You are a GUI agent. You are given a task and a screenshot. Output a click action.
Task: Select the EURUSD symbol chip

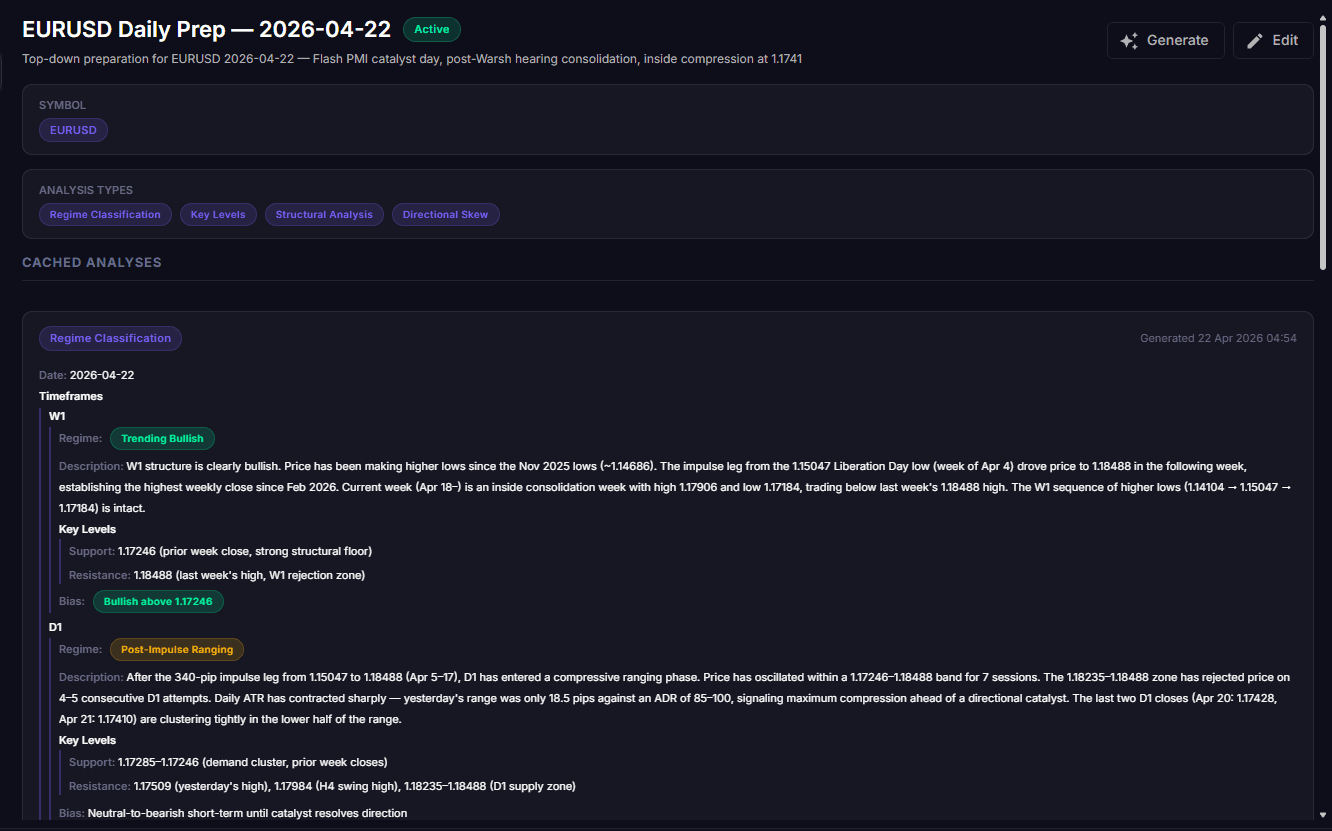click(73, 130)
